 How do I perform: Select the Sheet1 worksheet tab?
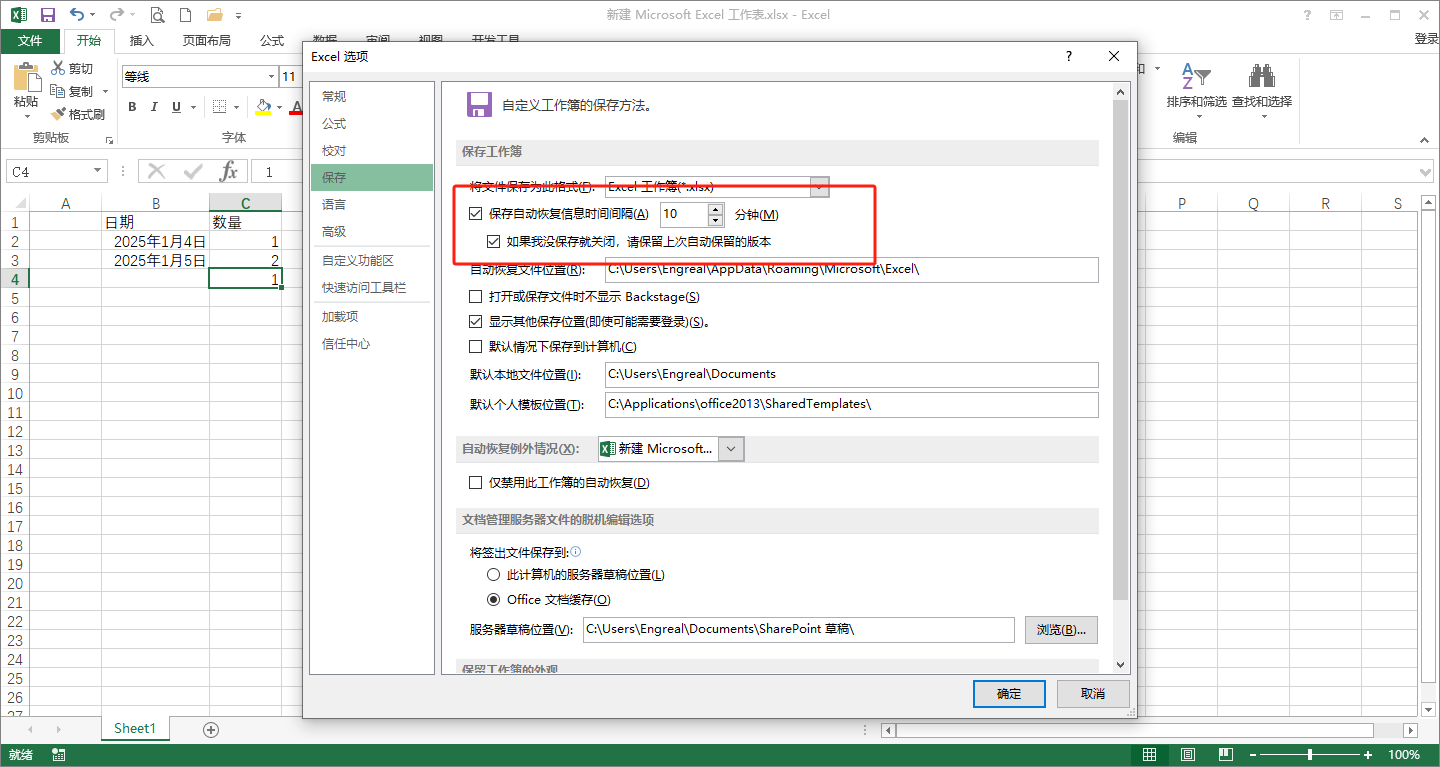click(135, 729)
